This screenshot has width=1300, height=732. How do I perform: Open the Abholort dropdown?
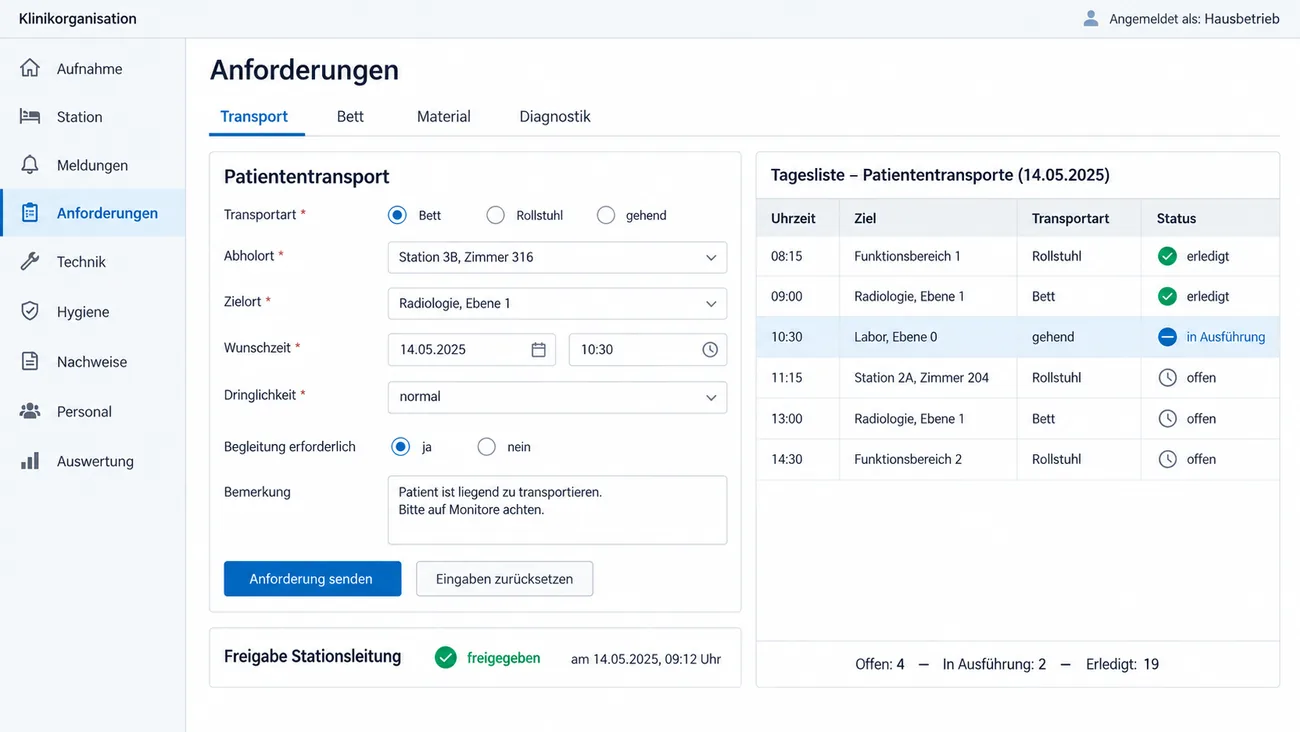pos(557,257)
